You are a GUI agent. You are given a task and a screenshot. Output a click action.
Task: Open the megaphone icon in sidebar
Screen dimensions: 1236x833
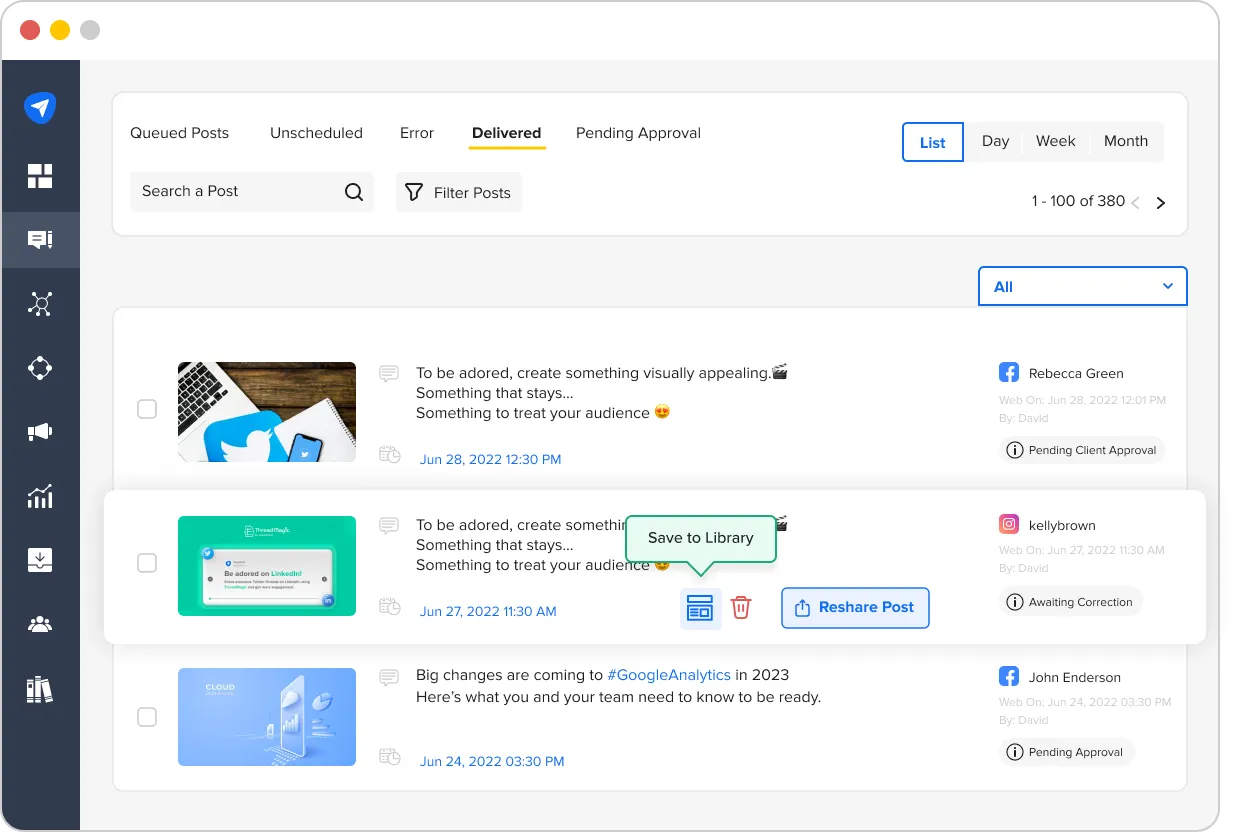pos(40,432)
